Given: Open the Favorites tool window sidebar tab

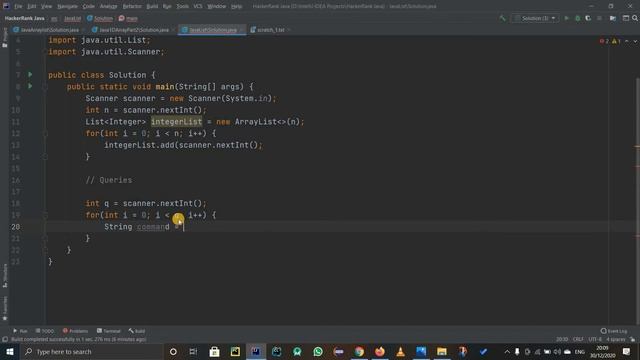Looking at the screenshot, I should (5, 308).
